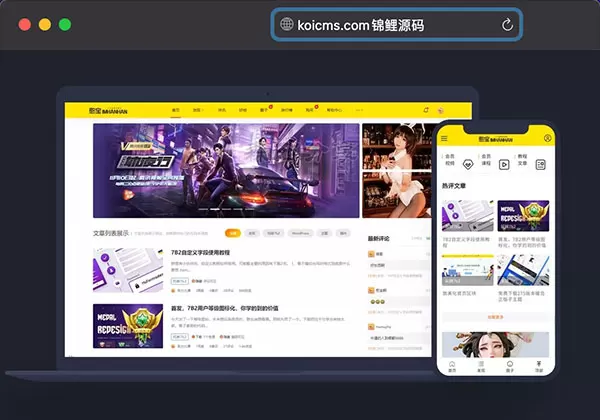Click the category tag under first article
This screenshot has width=600, height=420.
click(x=179, y=281)
